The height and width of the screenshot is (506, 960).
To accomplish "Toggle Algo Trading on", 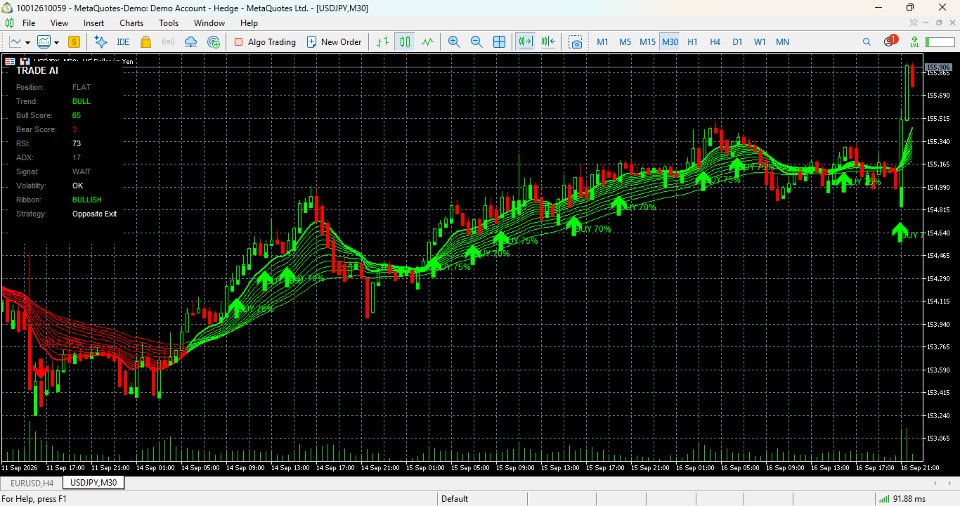I will [x=264, y=42].
